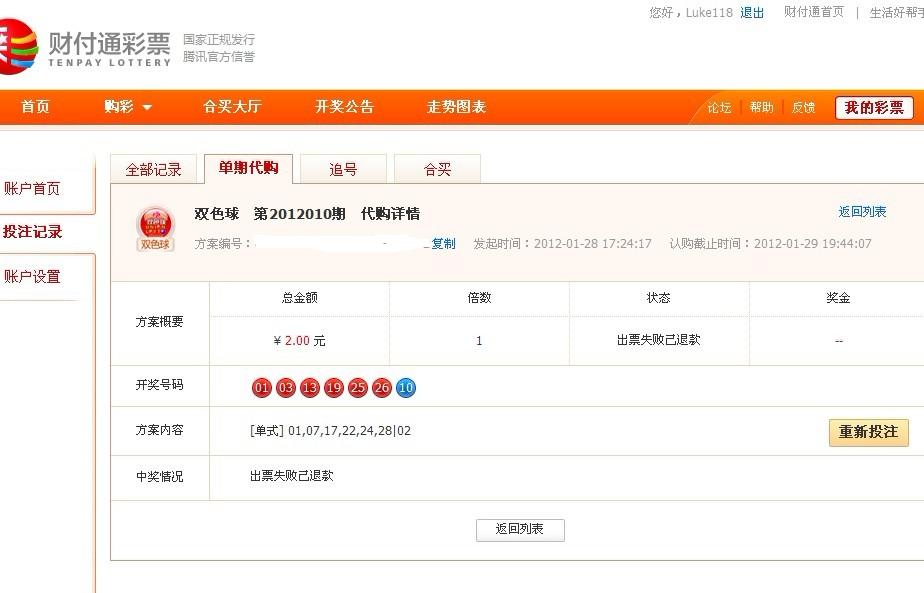Click red winning ball 25

(358, 388)
